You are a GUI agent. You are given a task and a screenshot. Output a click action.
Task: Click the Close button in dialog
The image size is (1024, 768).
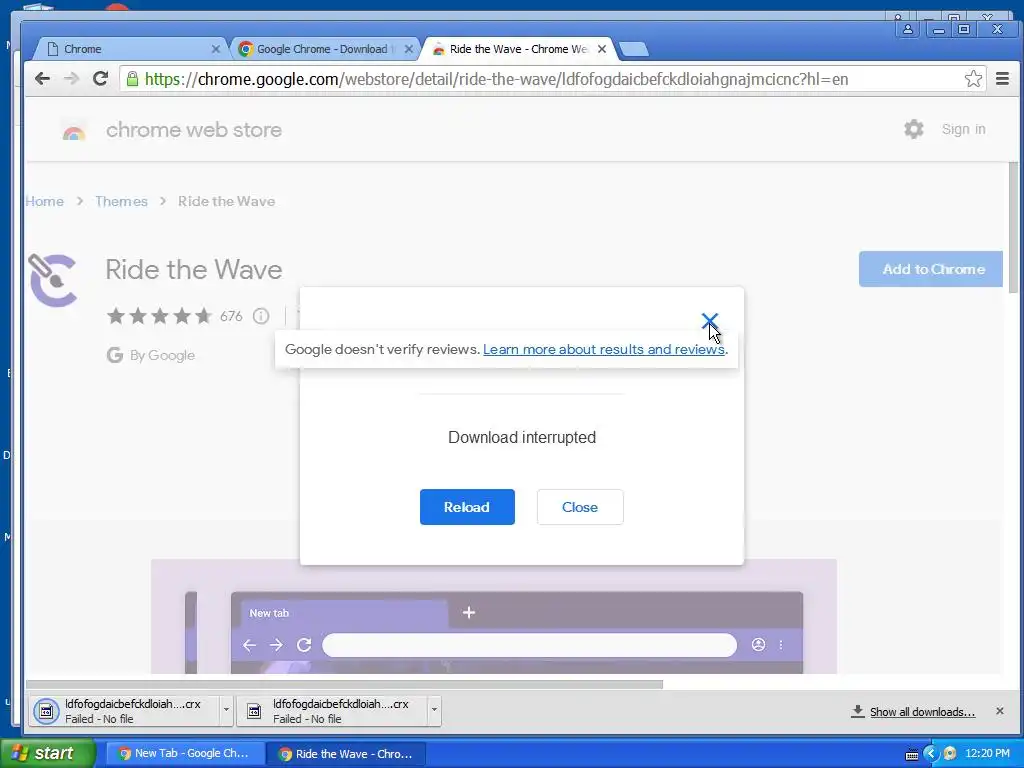[x=580, y=507]
